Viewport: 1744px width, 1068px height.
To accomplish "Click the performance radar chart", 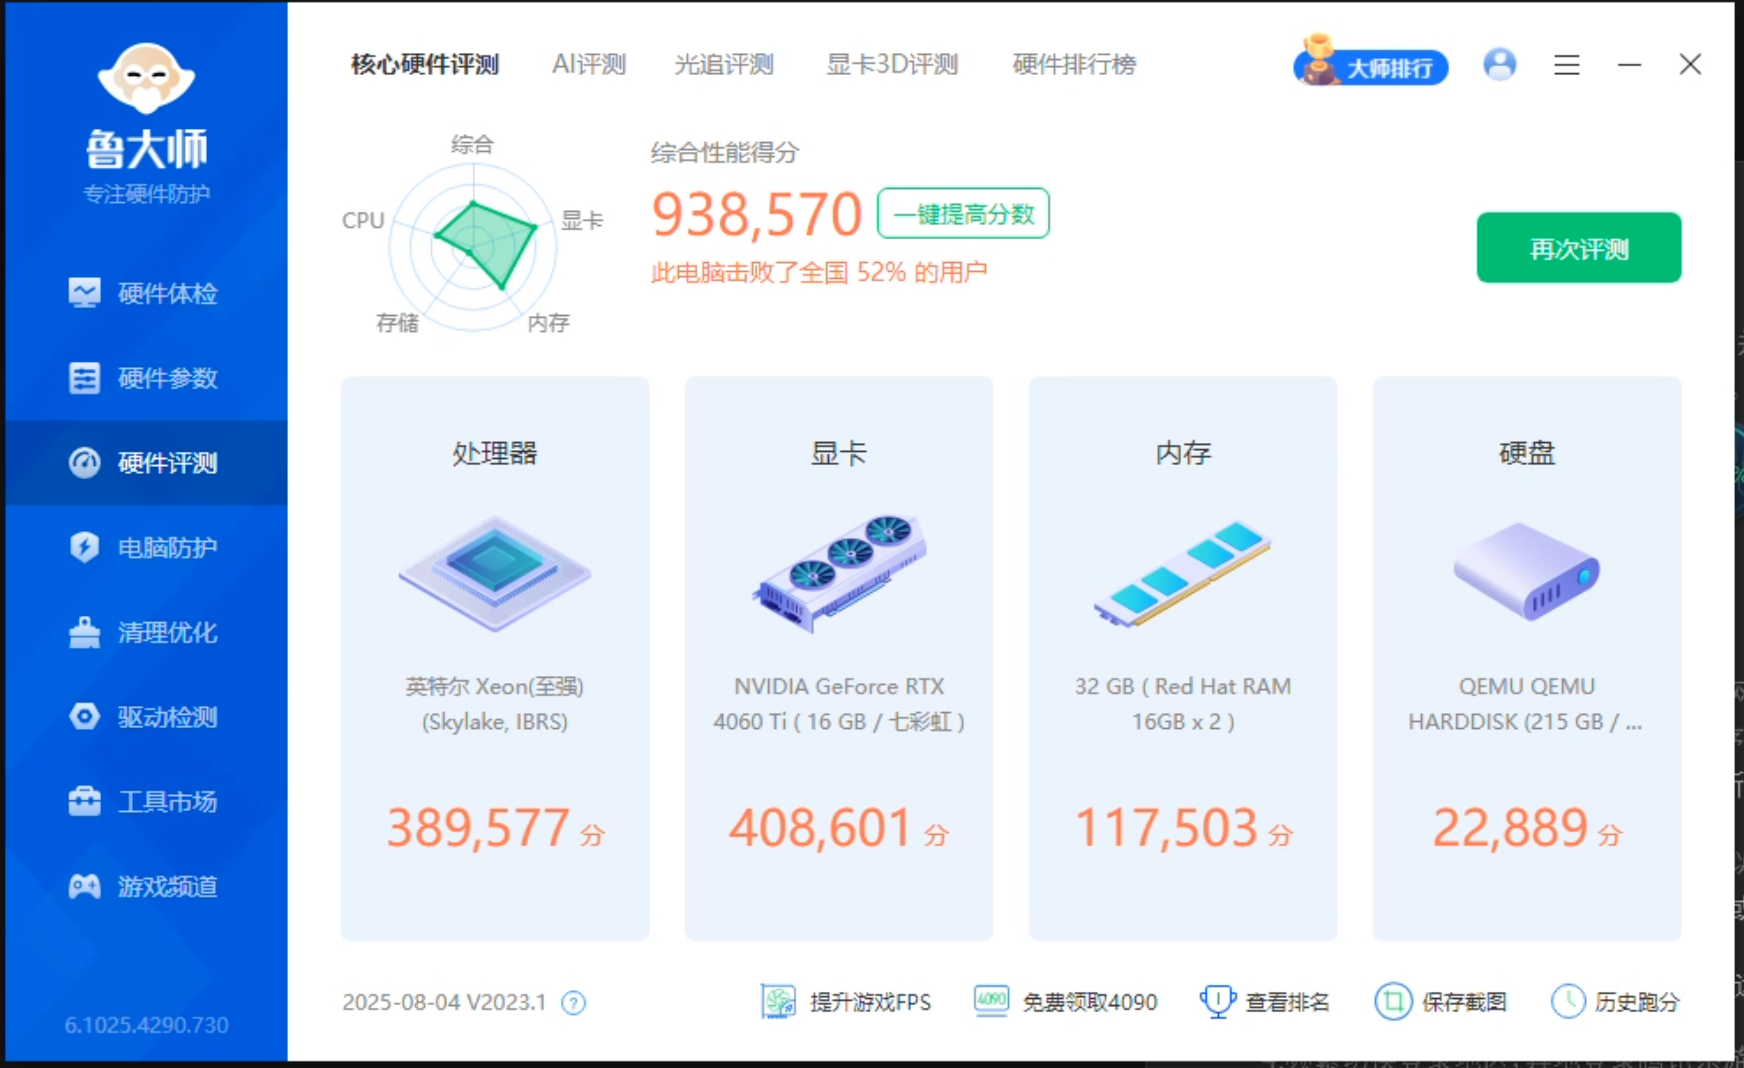I will (x=473, y=245).
